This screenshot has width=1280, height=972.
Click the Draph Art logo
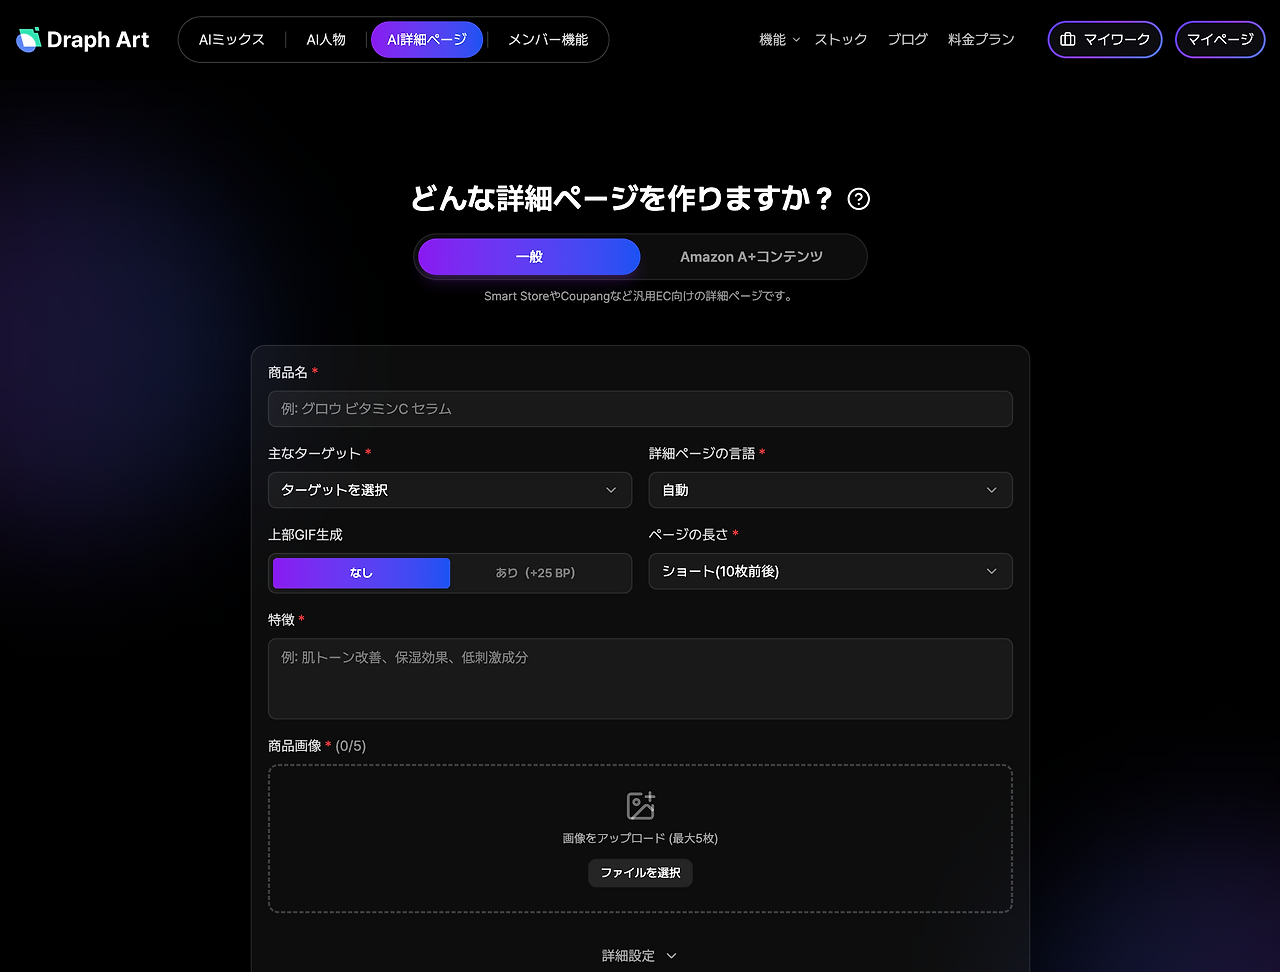83,40
